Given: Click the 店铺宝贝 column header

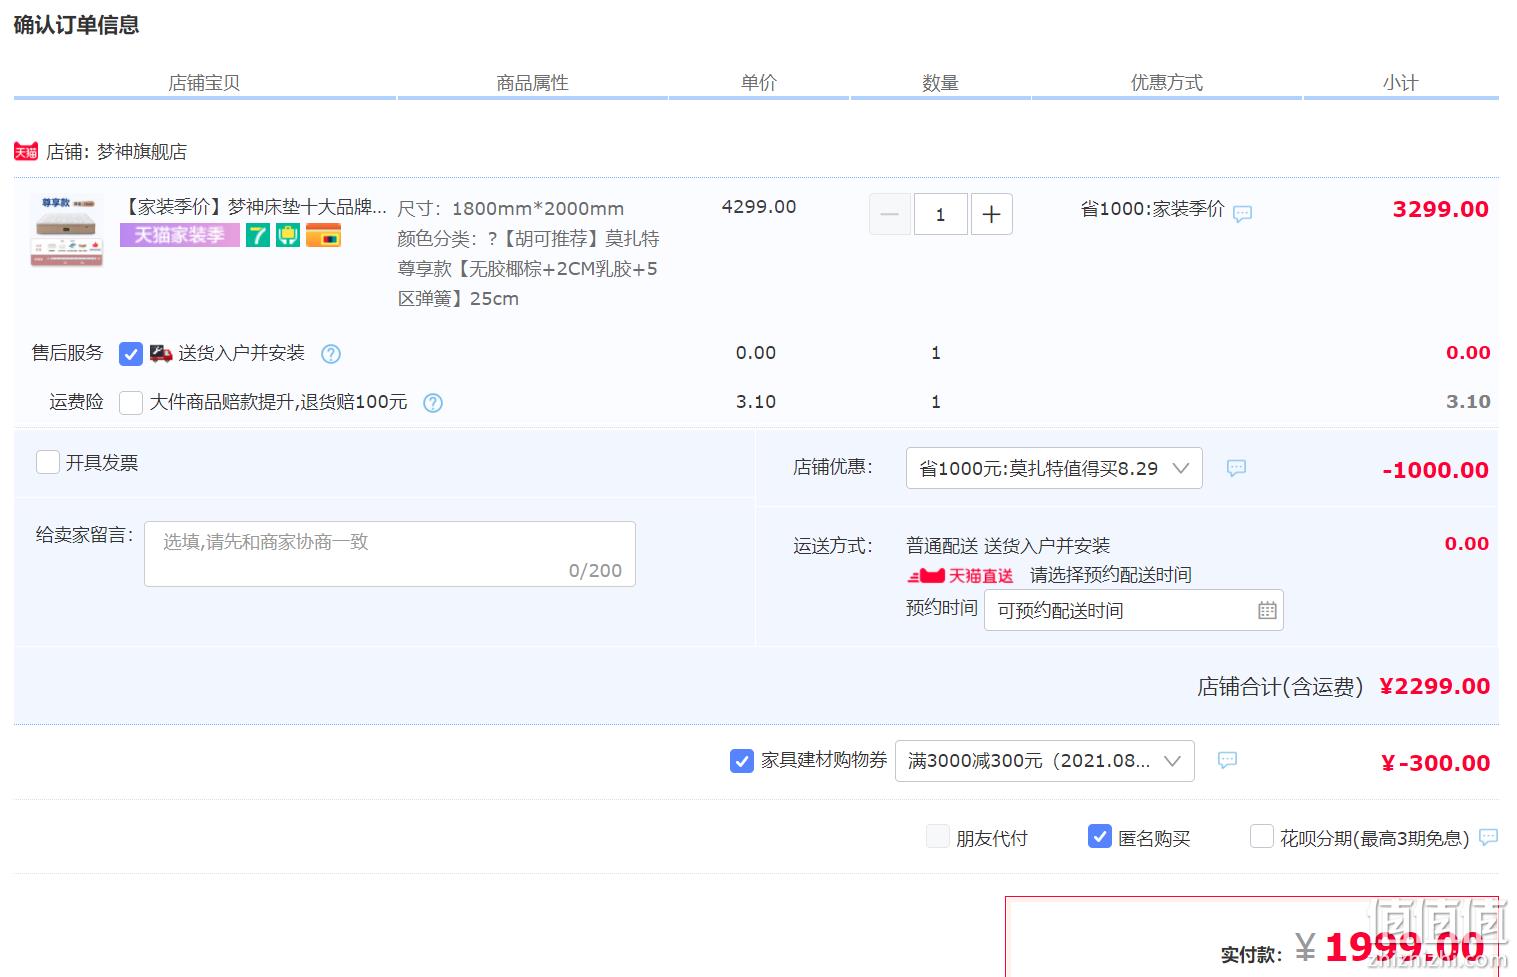Looking at the screenshot, I should [x=204, y=83].
